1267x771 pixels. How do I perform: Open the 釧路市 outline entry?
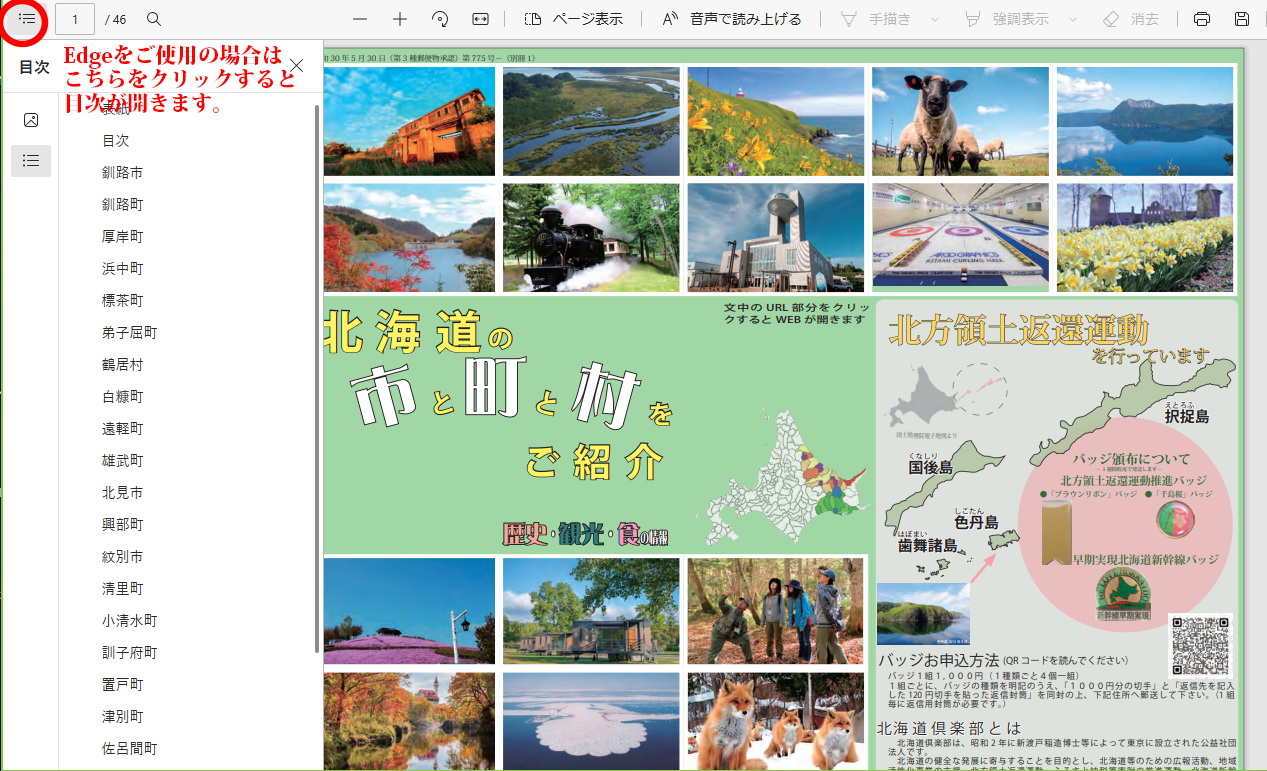coord(122,173)
